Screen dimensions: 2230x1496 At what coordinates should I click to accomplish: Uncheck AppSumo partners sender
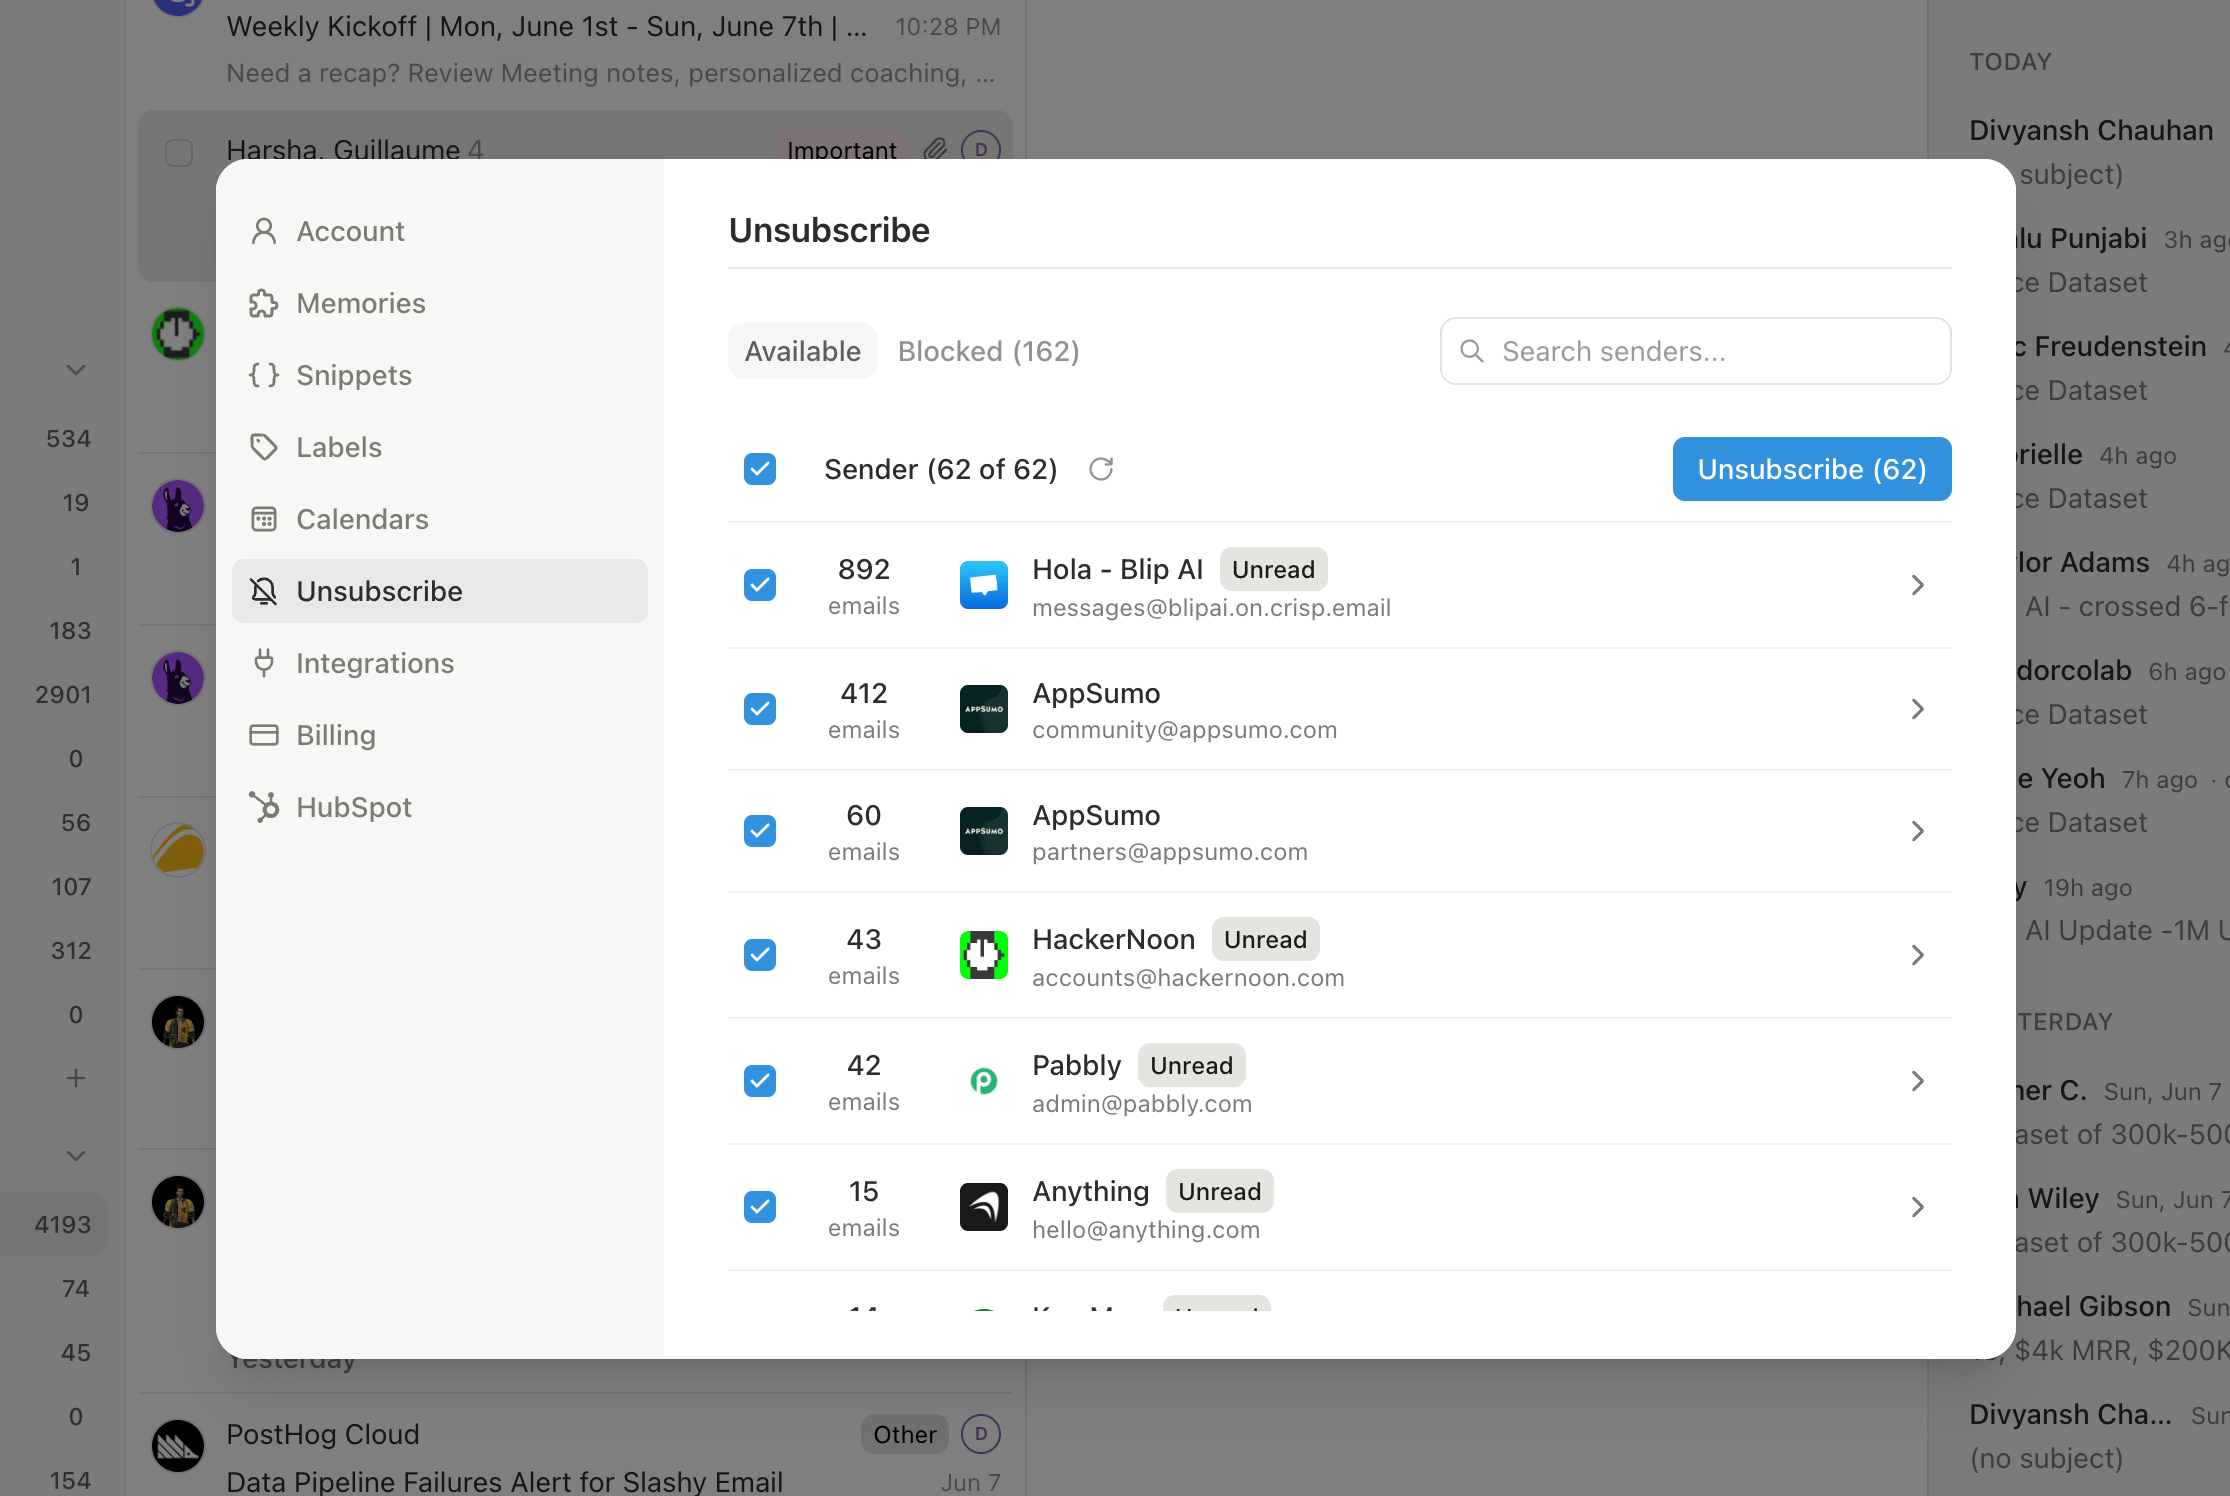point(760,831)
